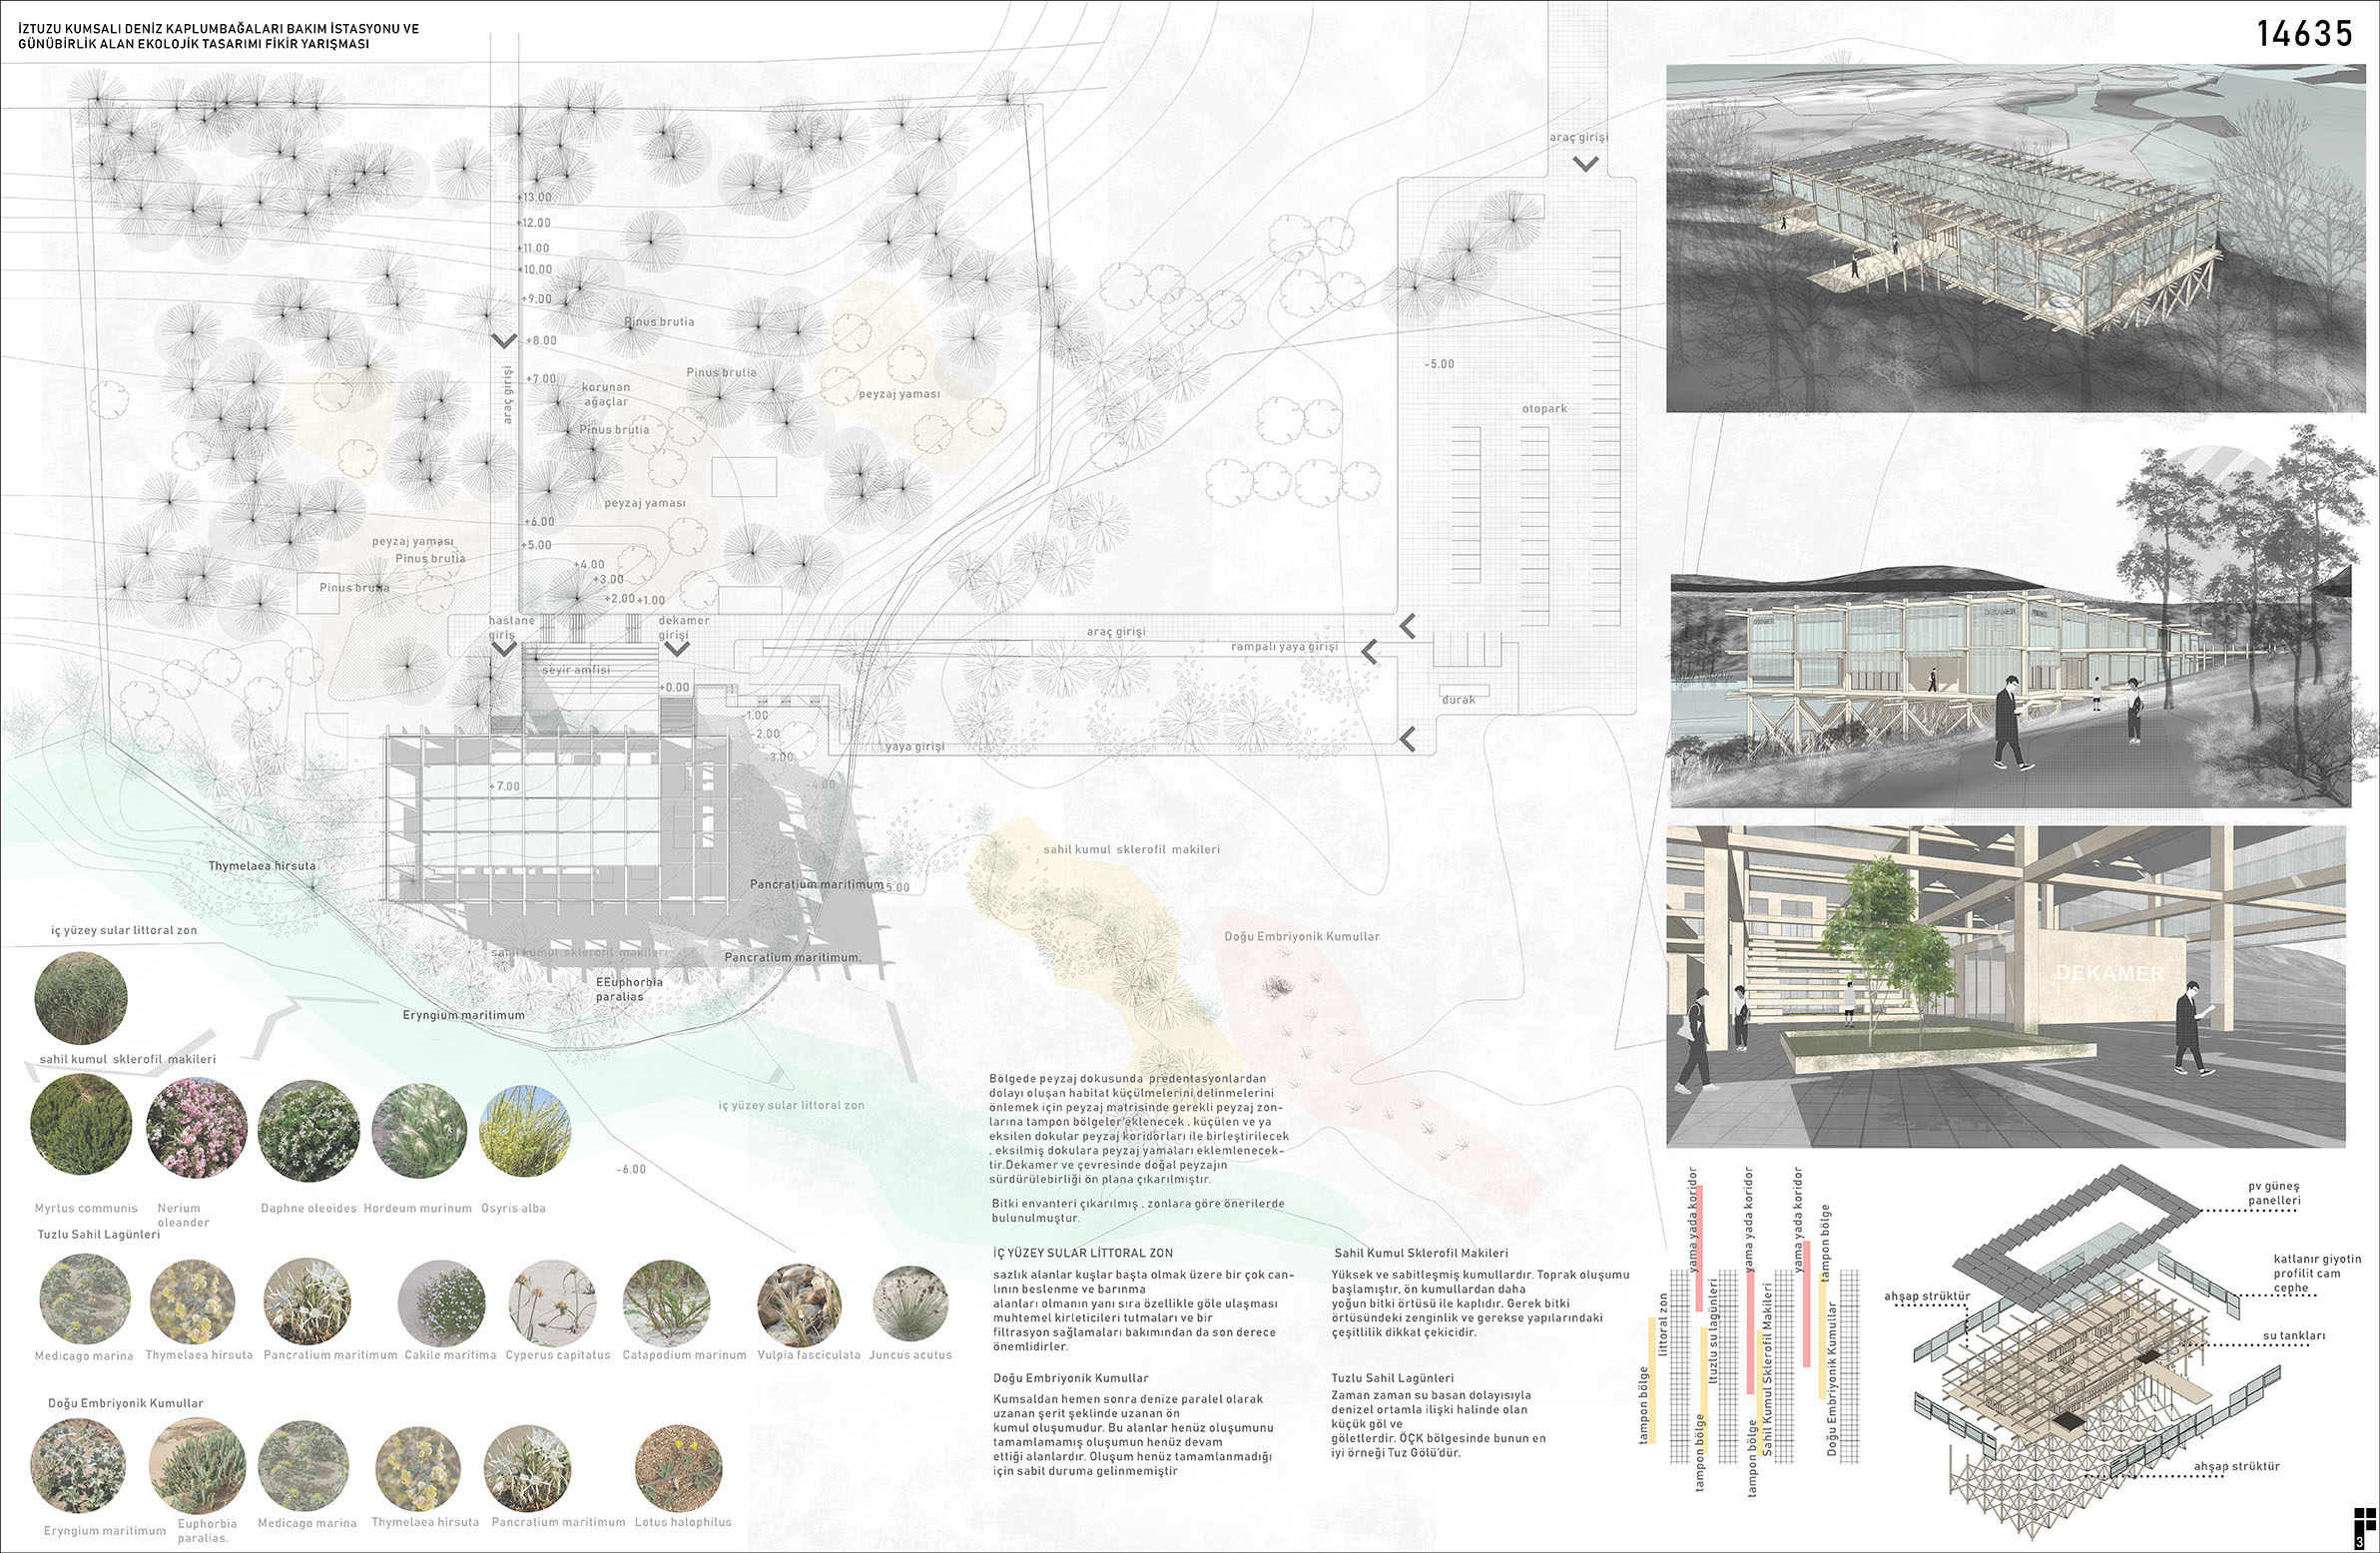Select the Osyris alba yellow plant circle
2380x1553 pixels.
pos(525,1130)
